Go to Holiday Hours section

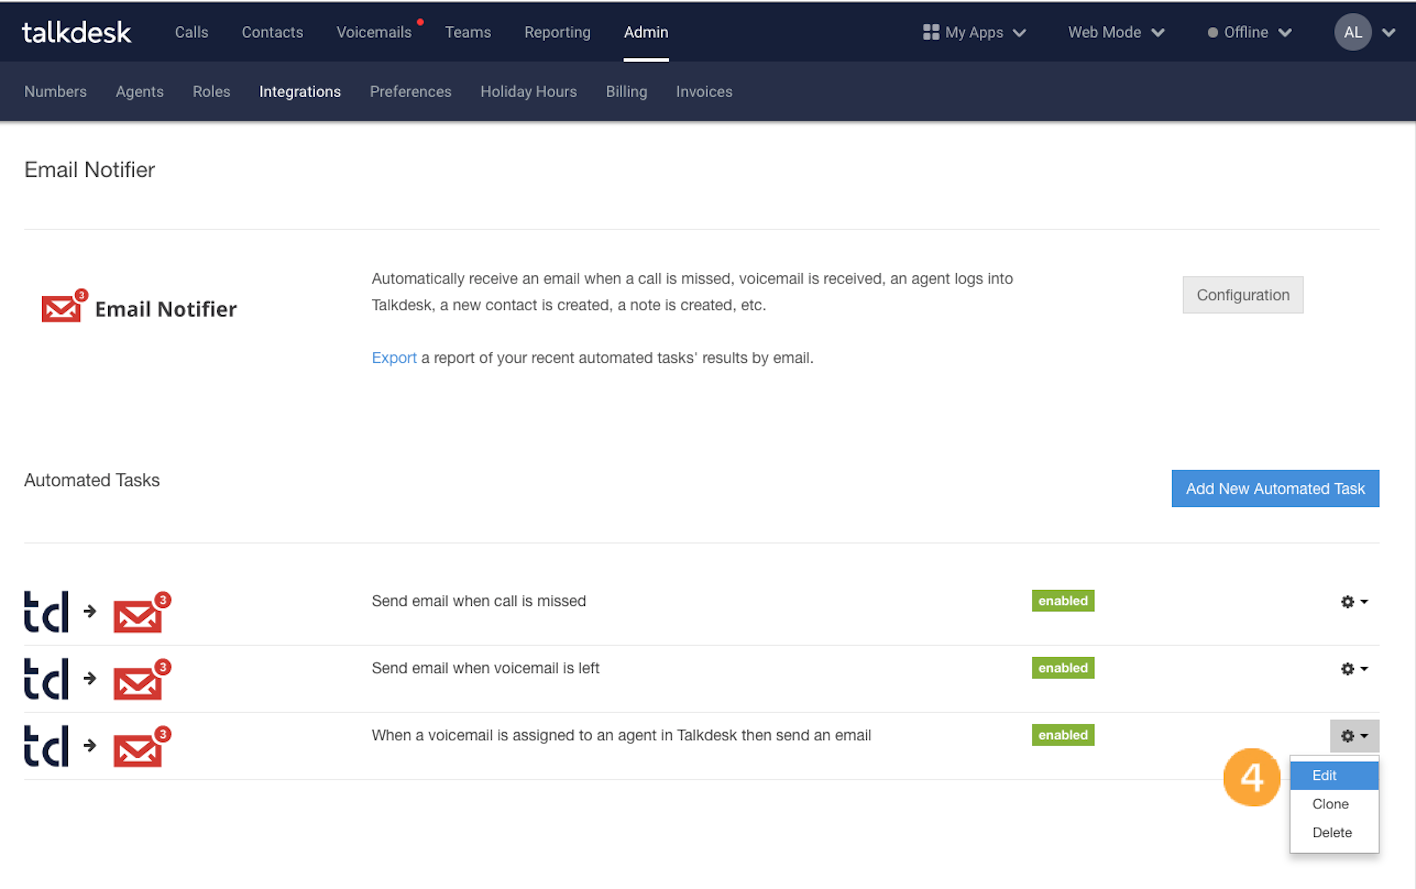pos(528,91)
